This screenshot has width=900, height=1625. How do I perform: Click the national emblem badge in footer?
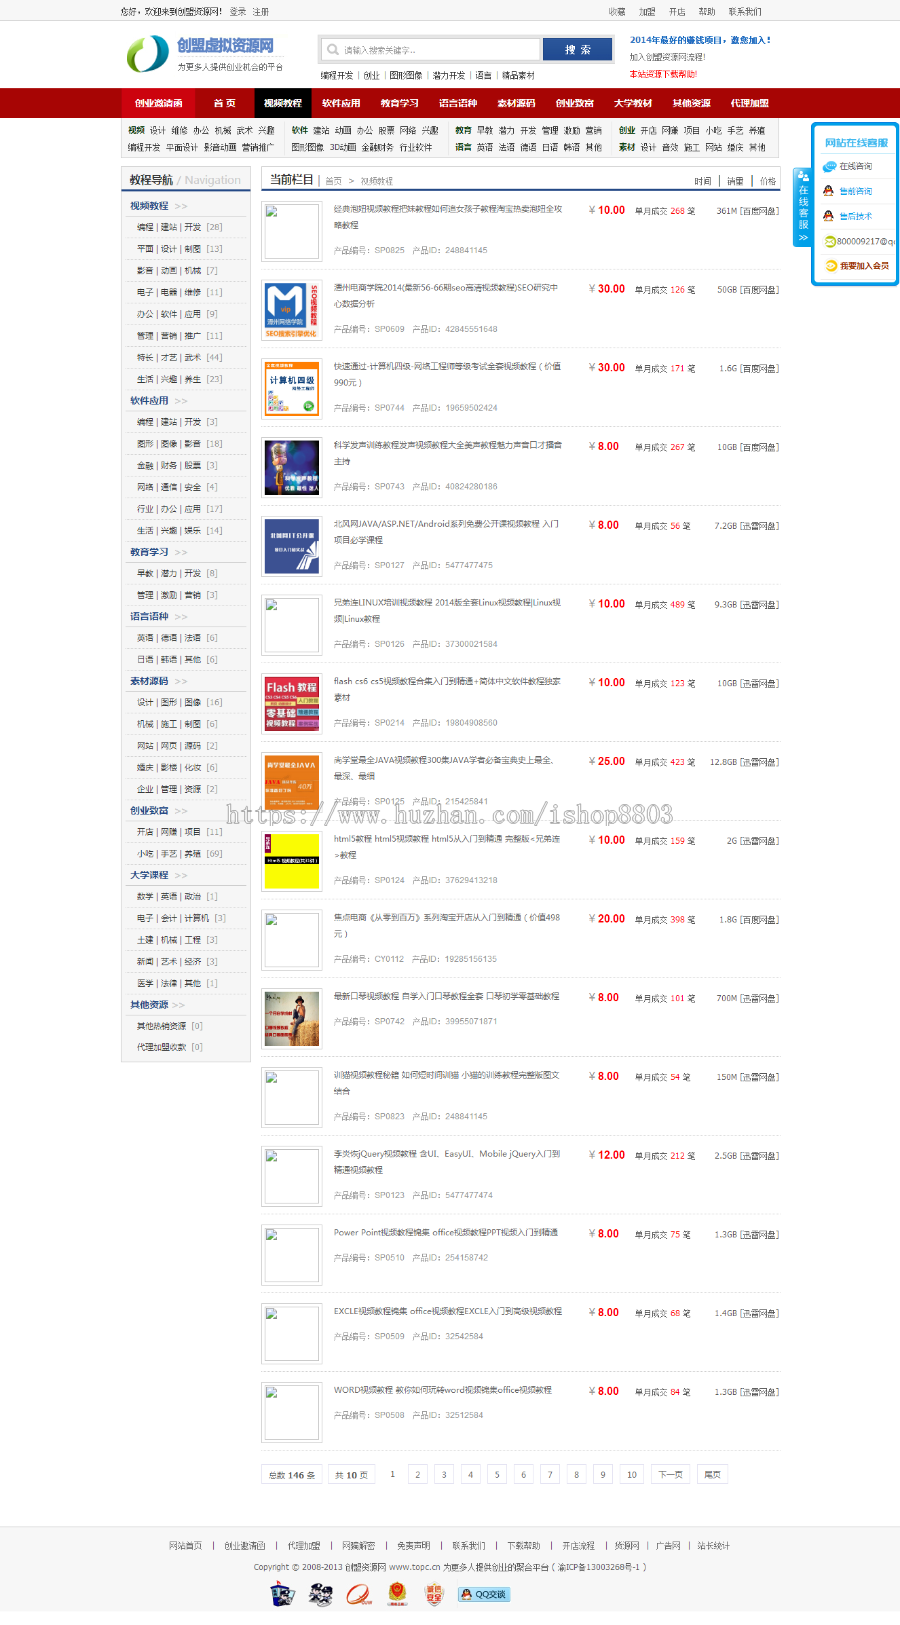coord(397,1594)
